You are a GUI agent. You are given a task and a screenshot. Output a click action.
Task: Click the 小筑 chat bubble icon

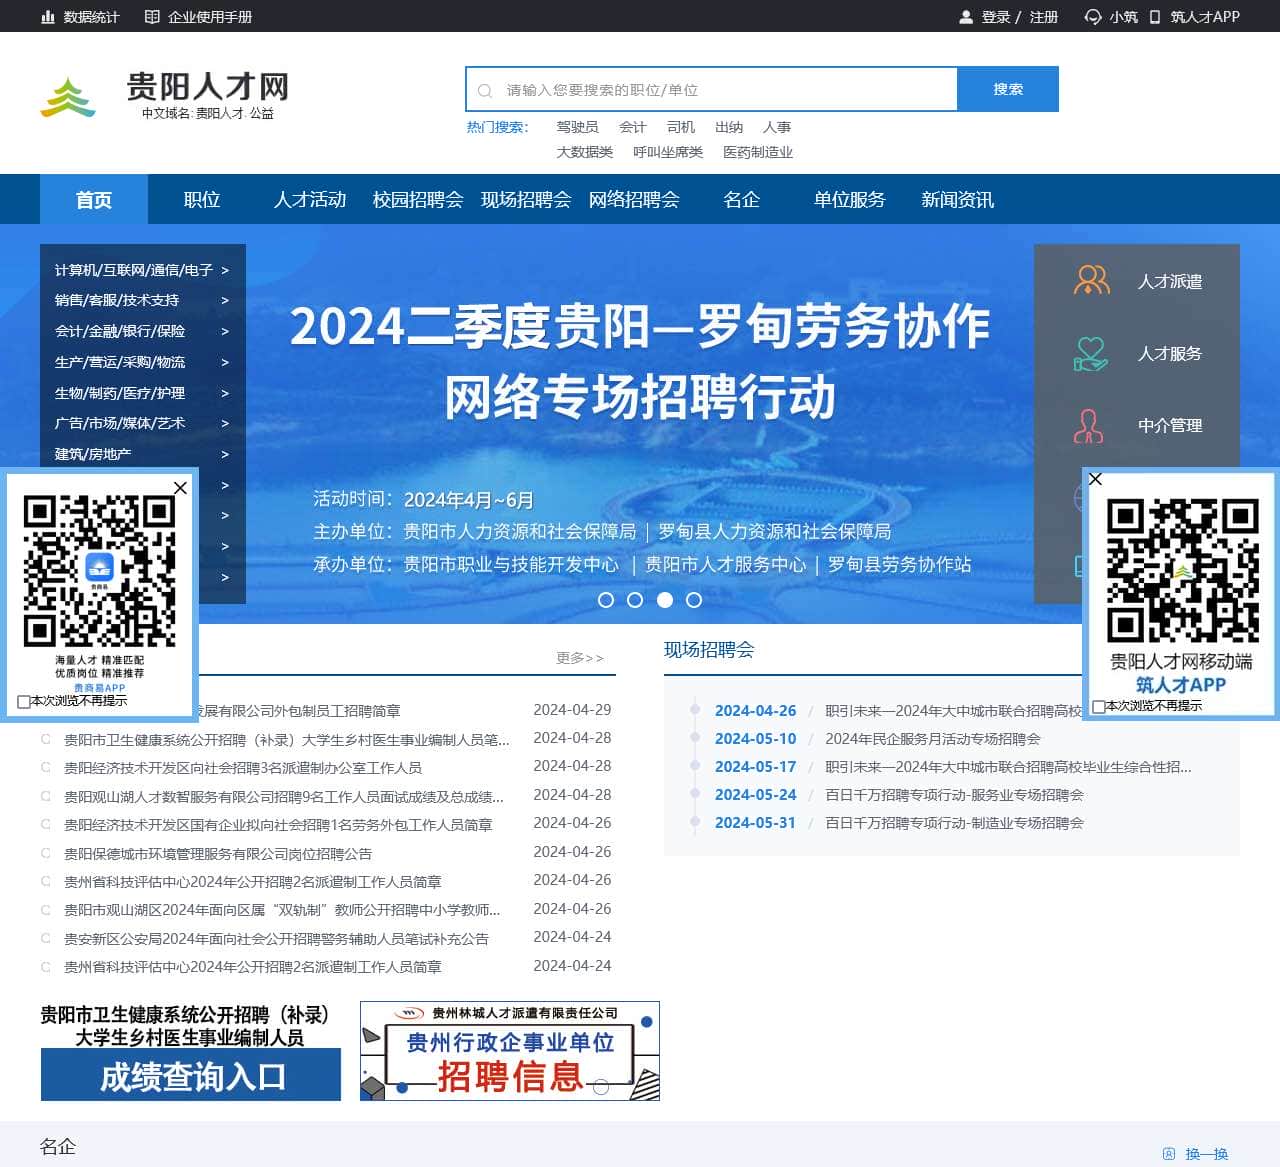(x=1091, y=16)
